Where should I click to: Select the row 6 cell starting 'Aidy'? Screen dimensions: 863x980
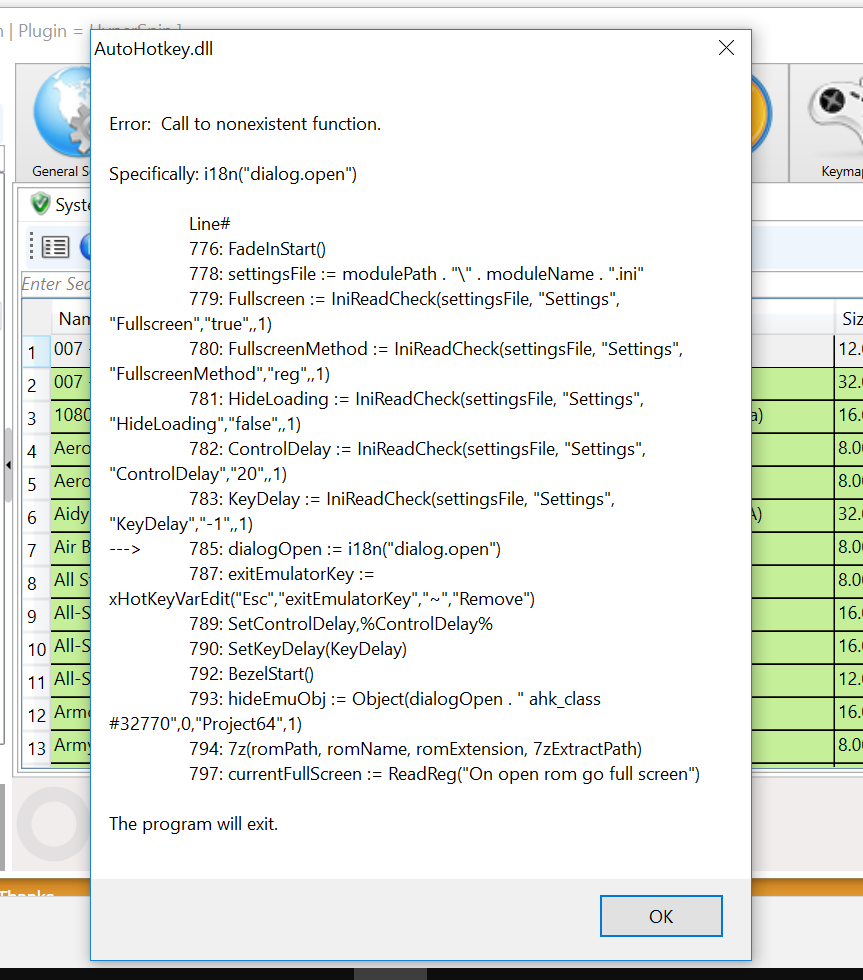pos(71,516)
